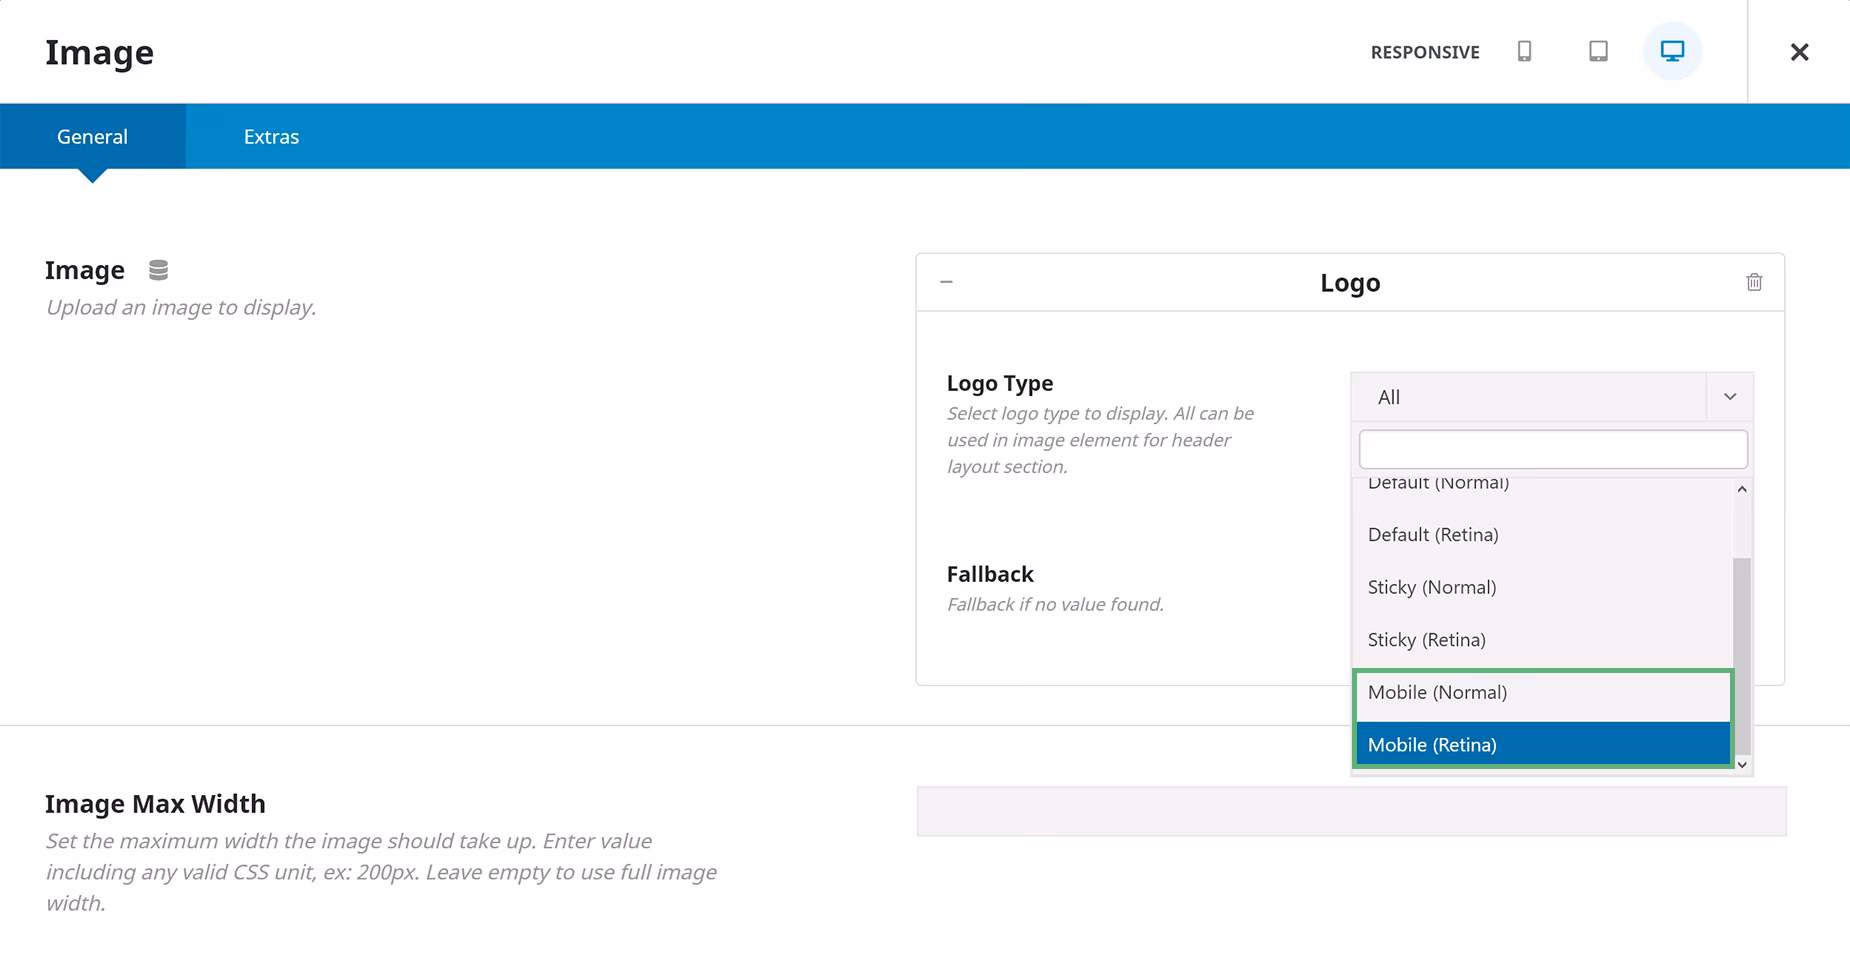
Task: Click the RESPONSIVE label in the header
Action: point(1425,52)
